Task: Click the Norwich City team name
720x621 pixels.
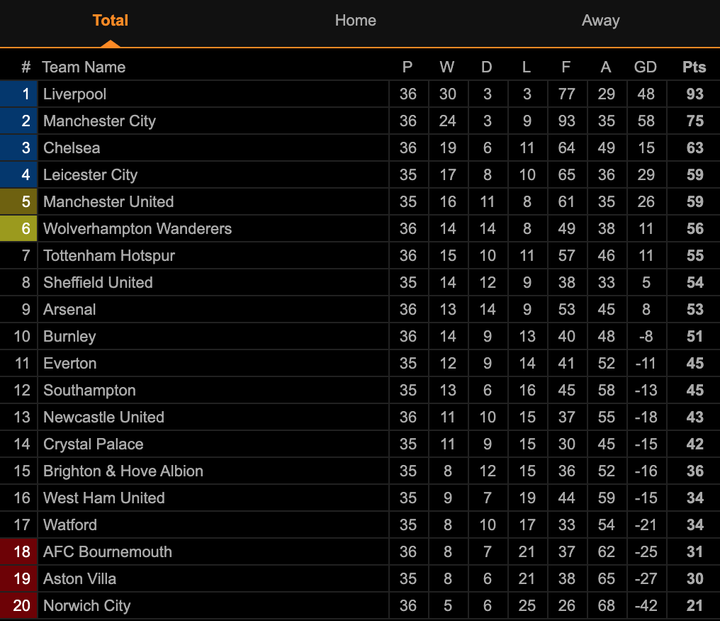Action: [87, 606]
